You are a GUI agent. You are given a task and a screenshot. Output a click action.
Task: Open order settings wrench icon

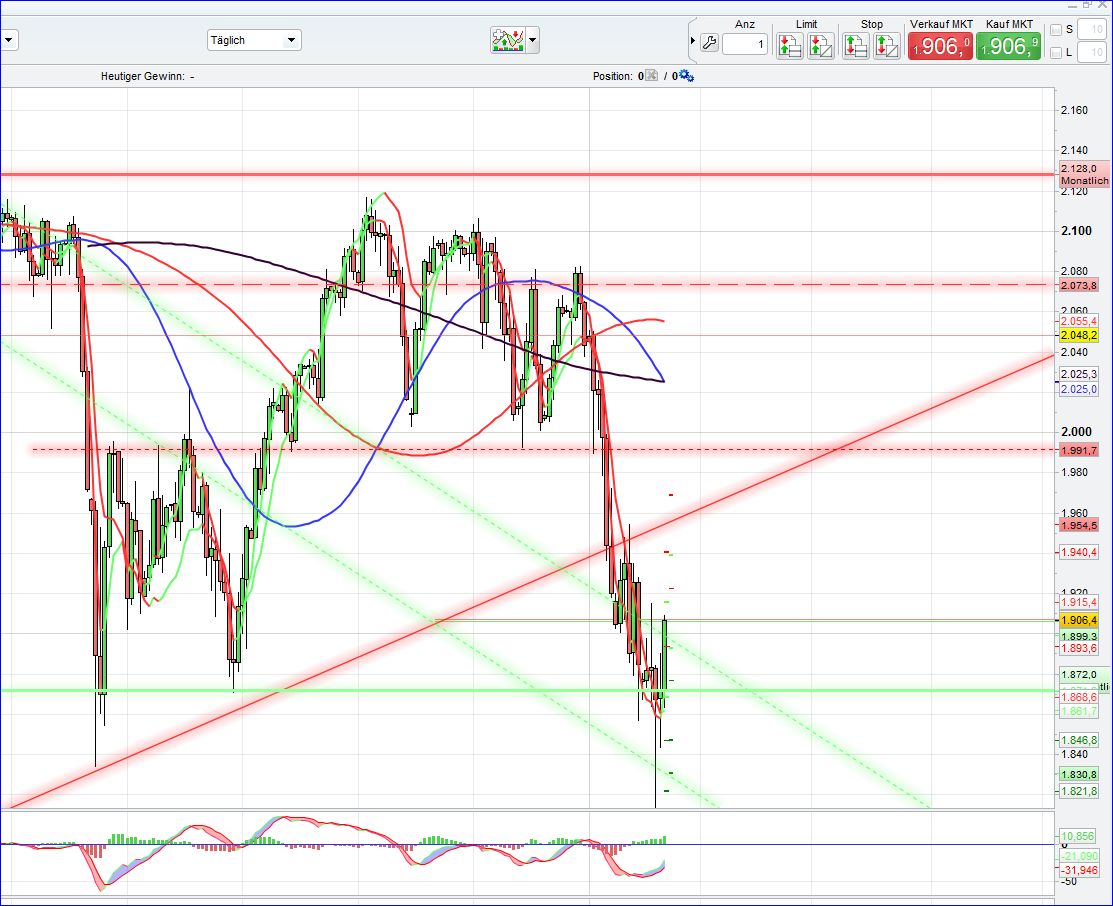(x=709, y=43)
